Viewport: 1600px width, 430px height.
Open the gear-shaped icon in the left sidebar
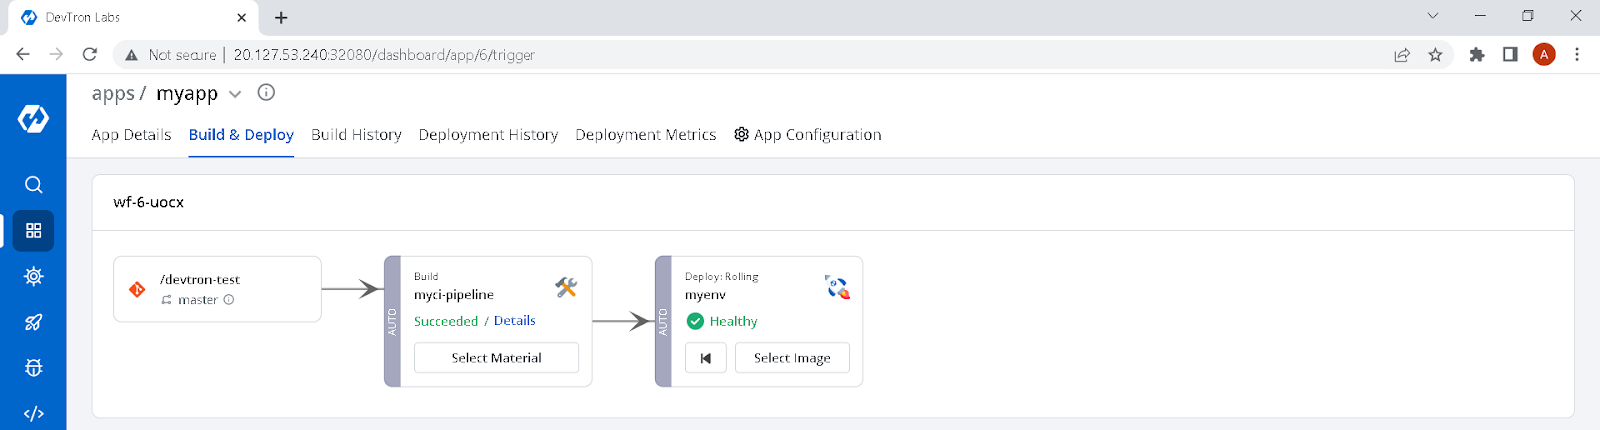(x=33, y=277)
